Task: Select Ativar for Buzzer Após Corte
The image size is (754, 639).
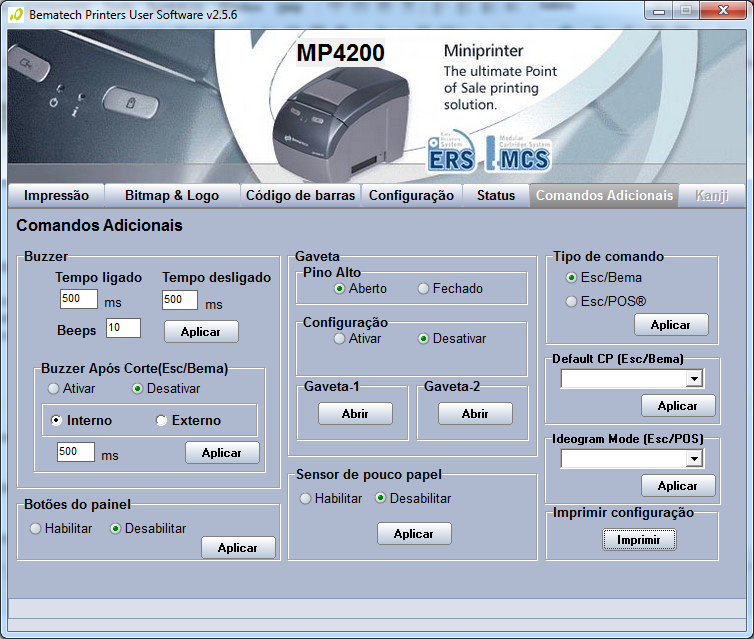Action: click(x=71, y=388)
